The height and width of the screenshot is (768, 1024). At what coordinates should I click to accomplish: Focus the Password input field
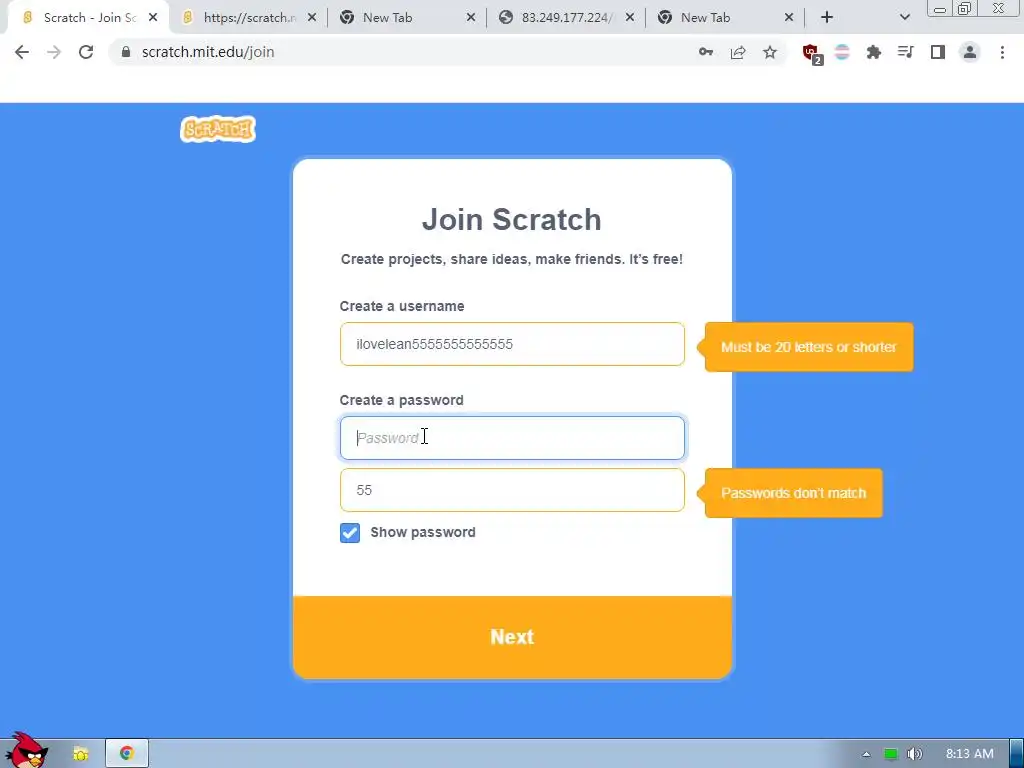point(512,438)
